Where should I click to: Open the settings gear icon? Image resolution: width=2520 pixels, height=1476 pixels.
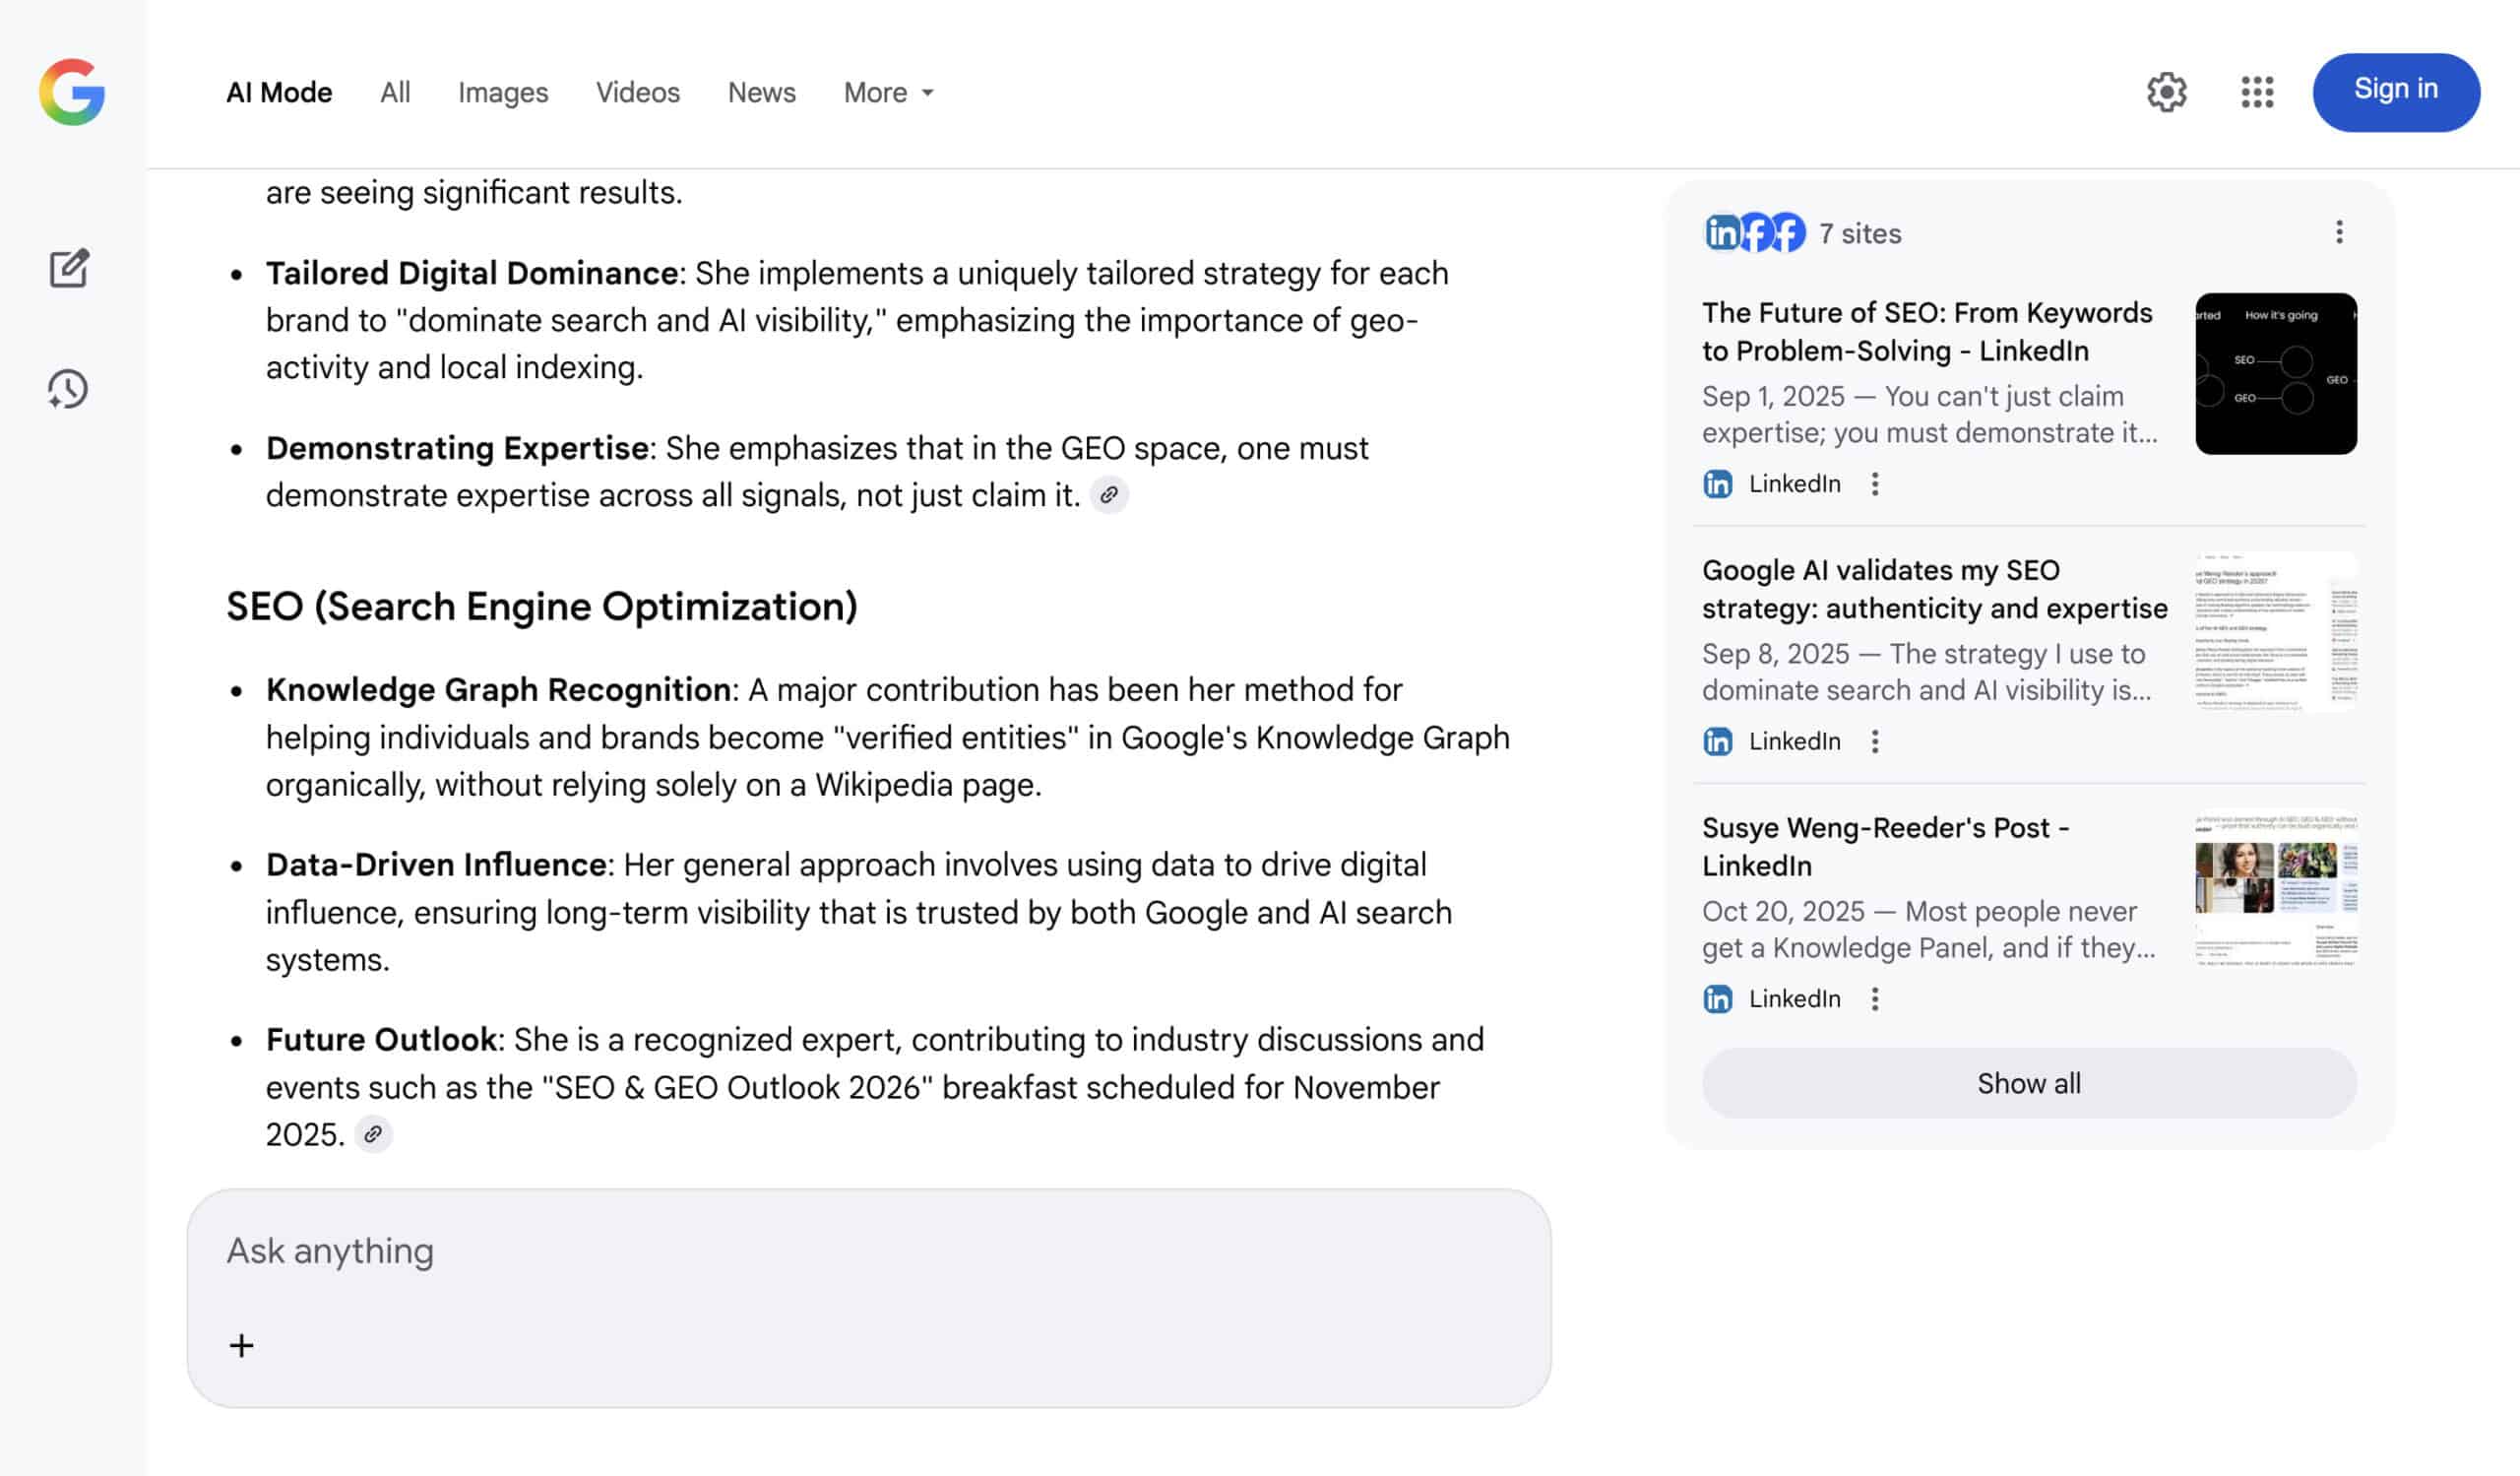coord(2166,92)
